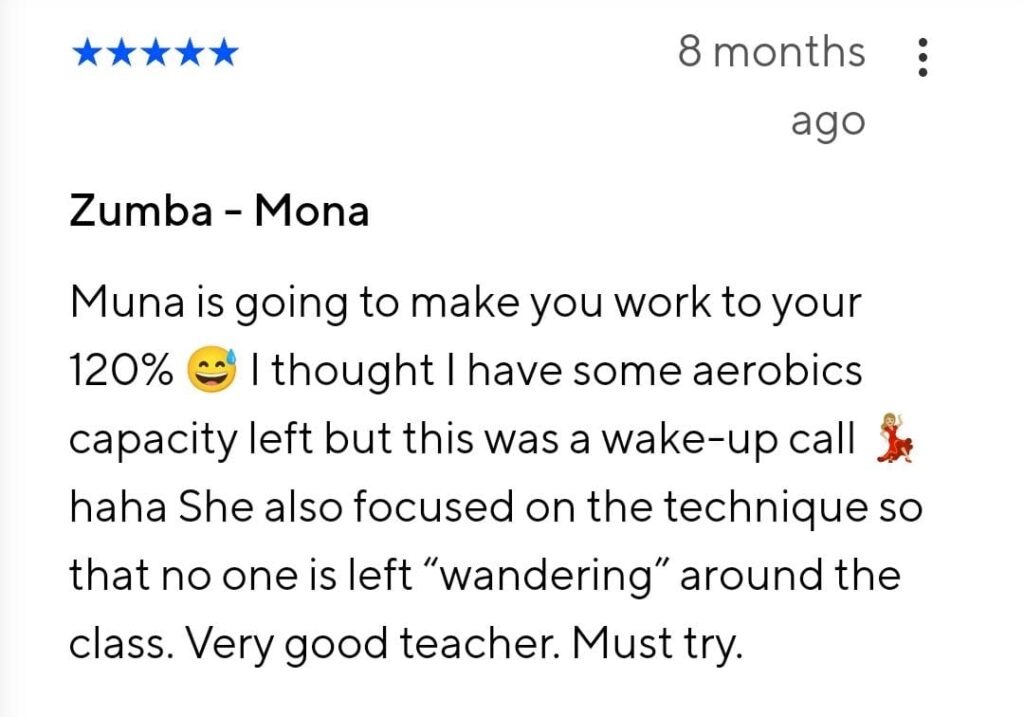Screen dimensions: 1024x717
Task: Click the fourth blue rating star
Action: 190,52
